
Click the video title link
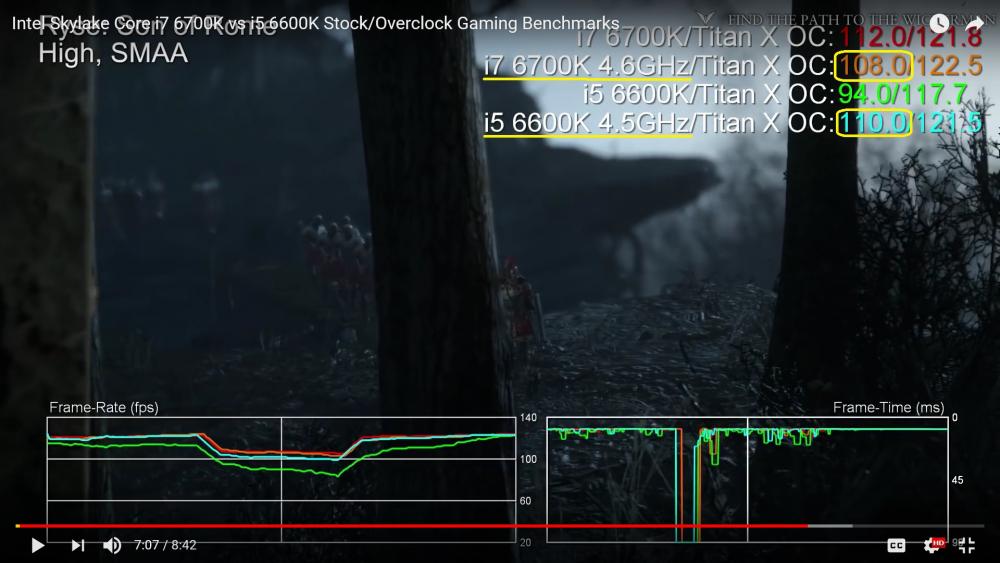pos(316,24)
